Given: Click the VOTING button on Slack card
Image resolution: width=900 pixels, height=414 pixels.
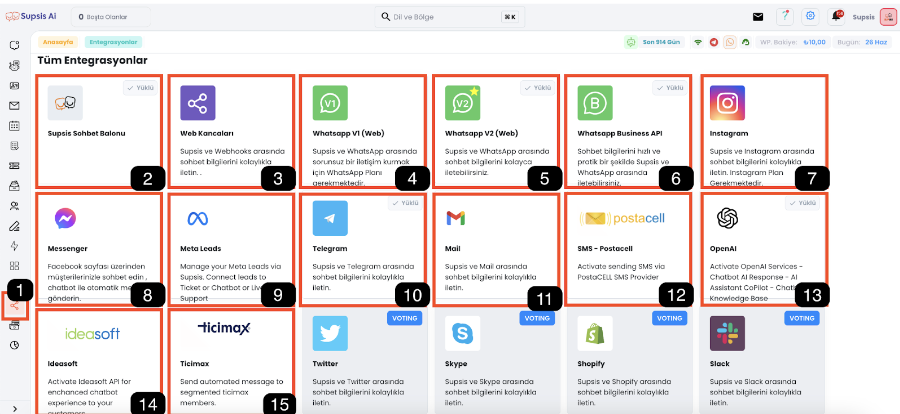Looking at the screenshot, I should point(802,318).
